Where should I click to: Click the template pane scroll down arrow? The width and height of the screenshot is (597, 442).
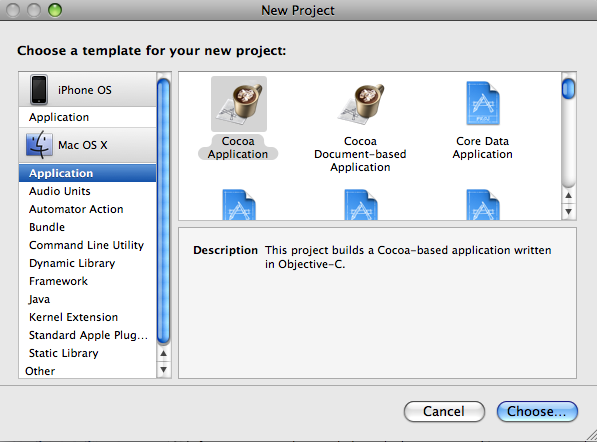[x=568, y=212]
